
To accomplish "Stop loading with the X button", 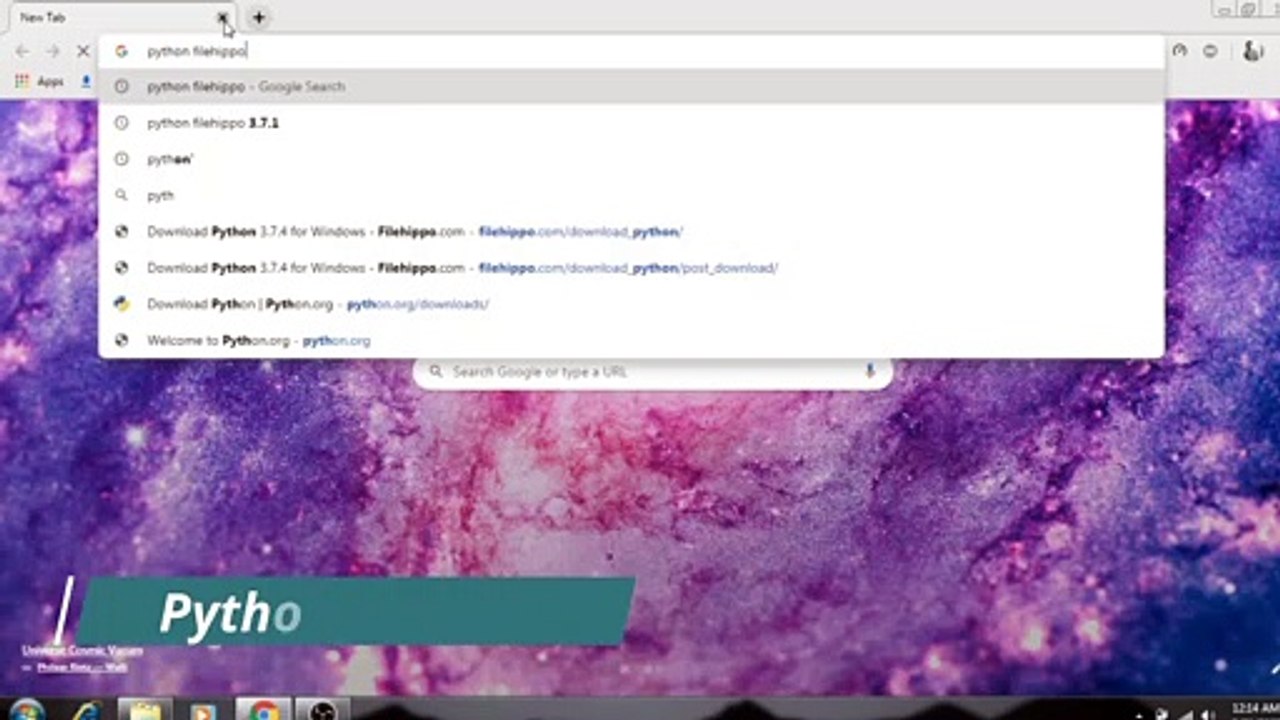I will 83,51.
